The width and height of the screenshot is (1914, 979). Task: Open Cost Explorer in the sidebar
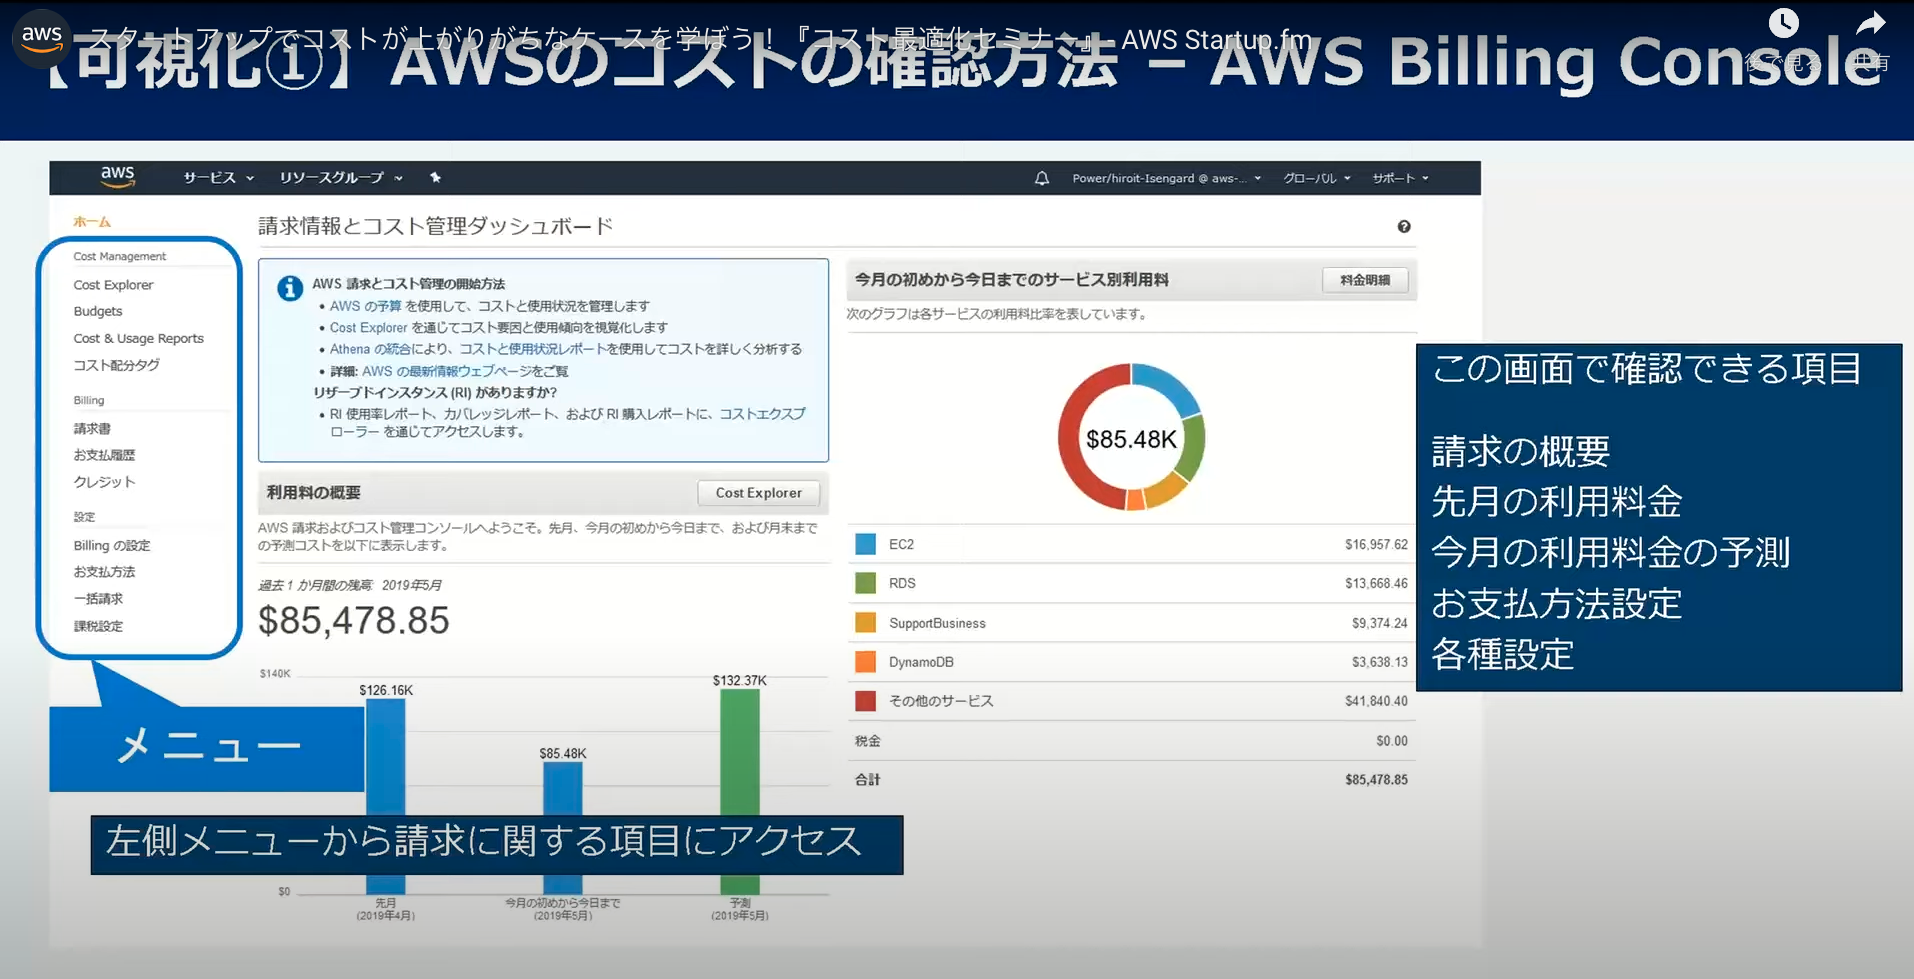pyautogui.click(x=113, y=285)
